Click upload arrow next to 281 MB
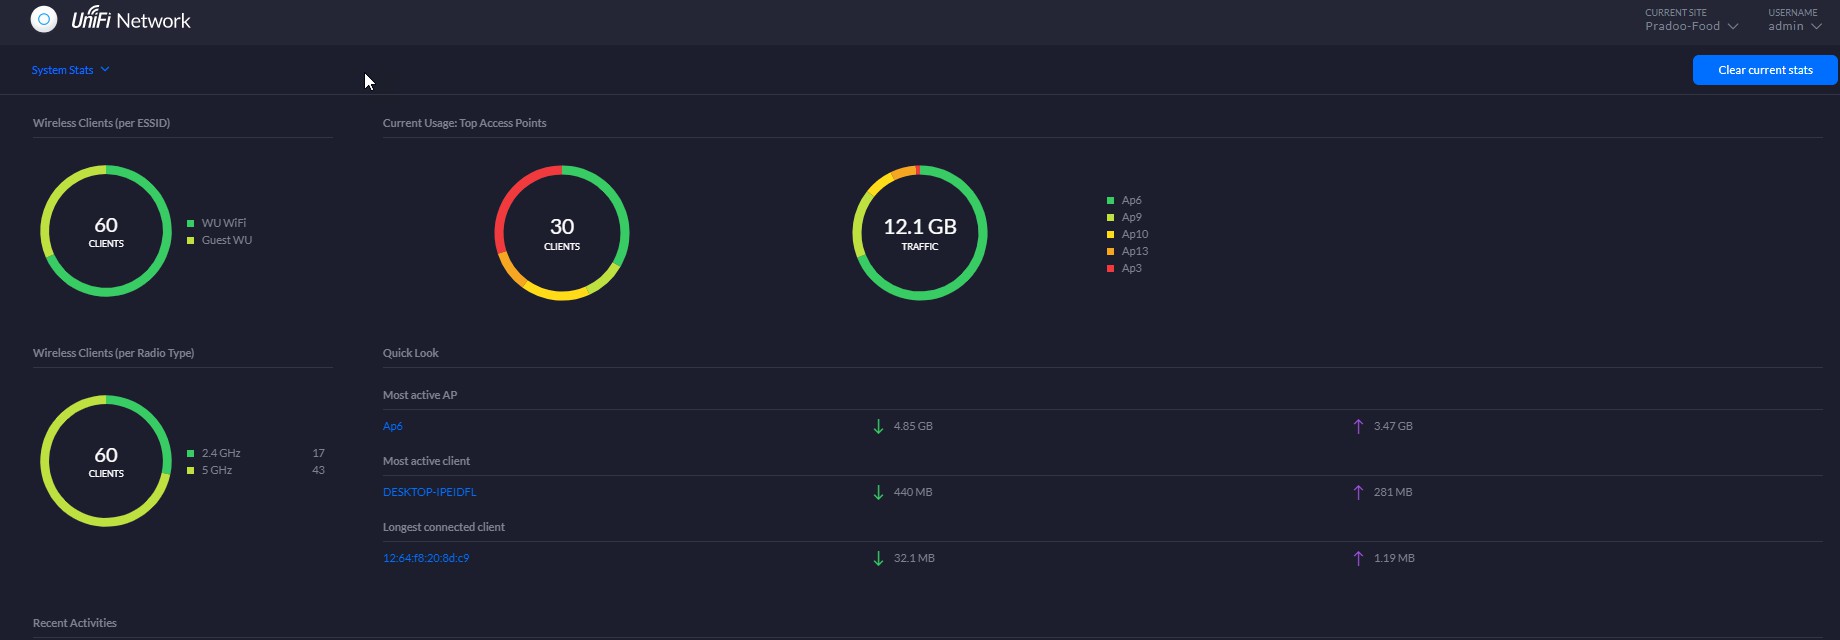 [1358, 492]
